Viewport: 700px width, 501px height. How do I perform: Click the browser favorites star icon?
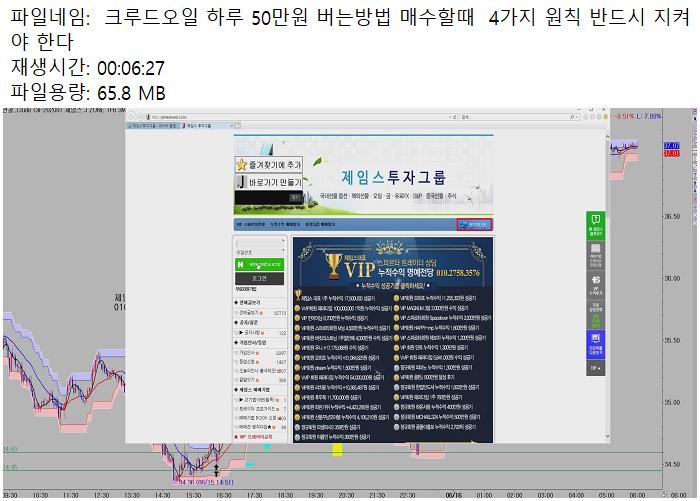pos(592,117)
